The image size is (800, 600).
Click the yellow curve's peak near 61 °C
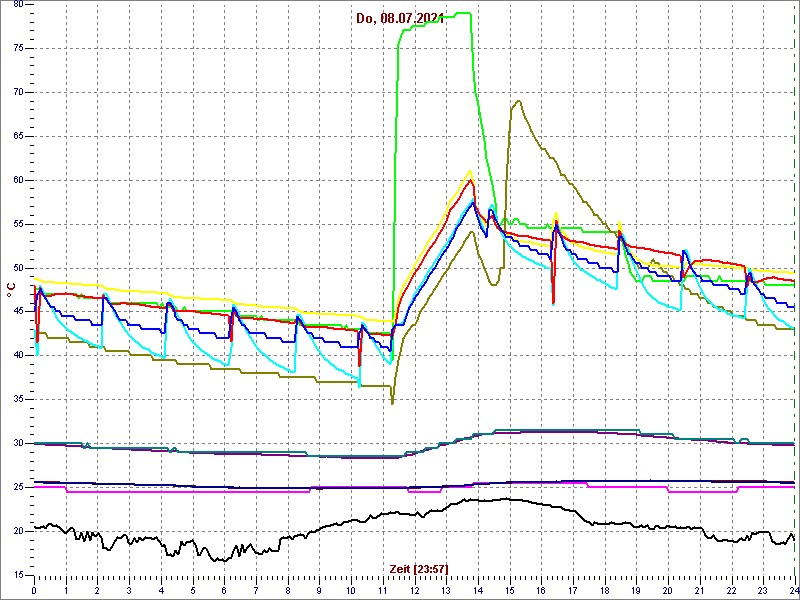[x=470, y=171]
